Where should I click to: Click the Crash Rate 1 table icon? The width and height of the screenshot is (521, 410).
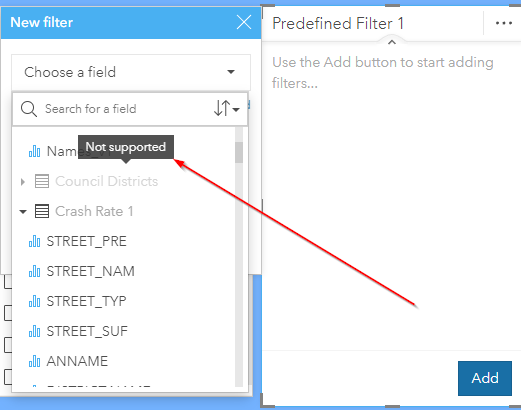(42, 211)
